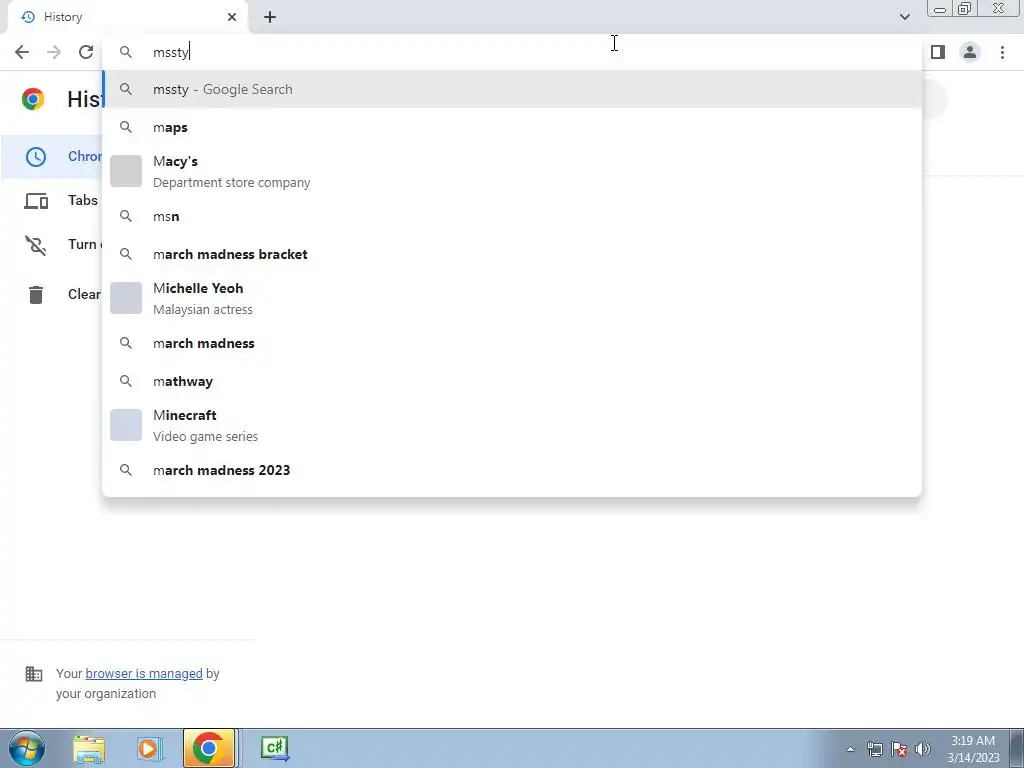Launch Windows Media Player from taskbar
Viewport: 1024px width, 768px height.
[149, 748]
